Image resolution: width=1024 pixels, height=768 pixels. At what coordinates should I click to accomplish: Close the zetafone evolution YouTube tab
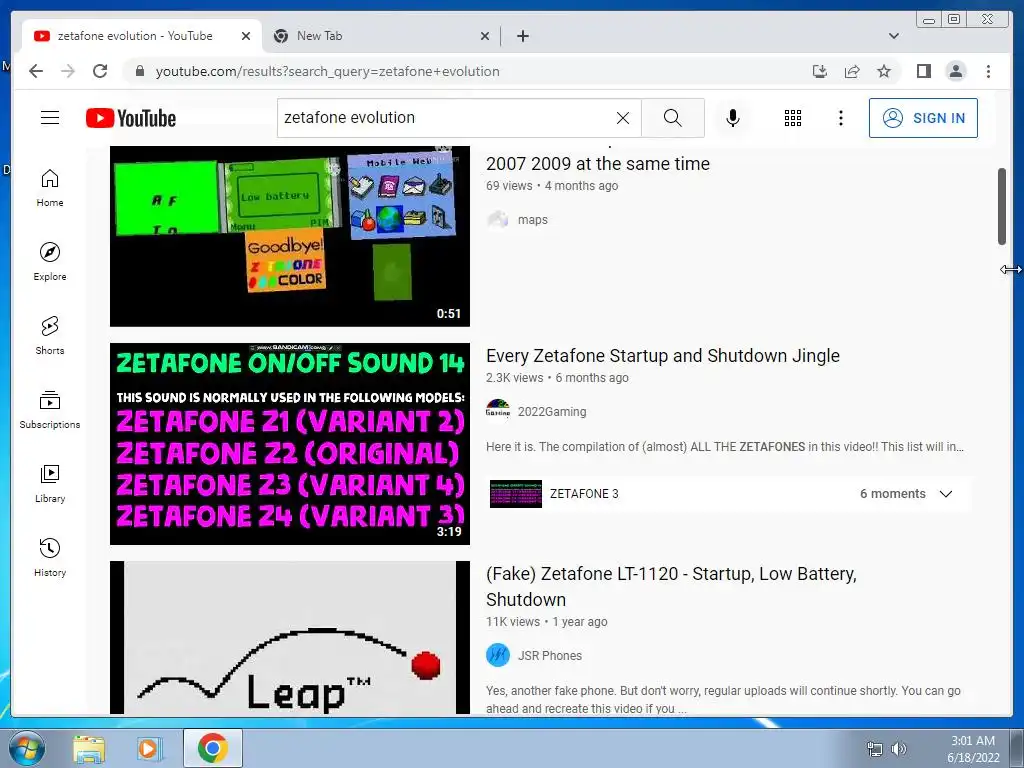pyautogui.click(x=246, y=36)
